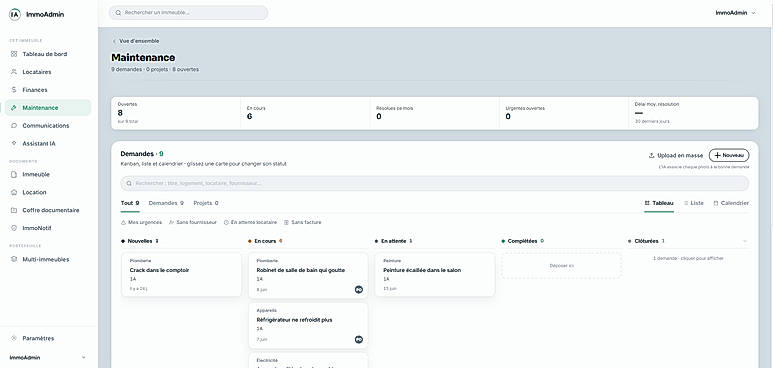The width and height of the screenshot is (773, 368).
Task: Click '1 demande · cliquer pour afficher'
Action: [688, 258]
